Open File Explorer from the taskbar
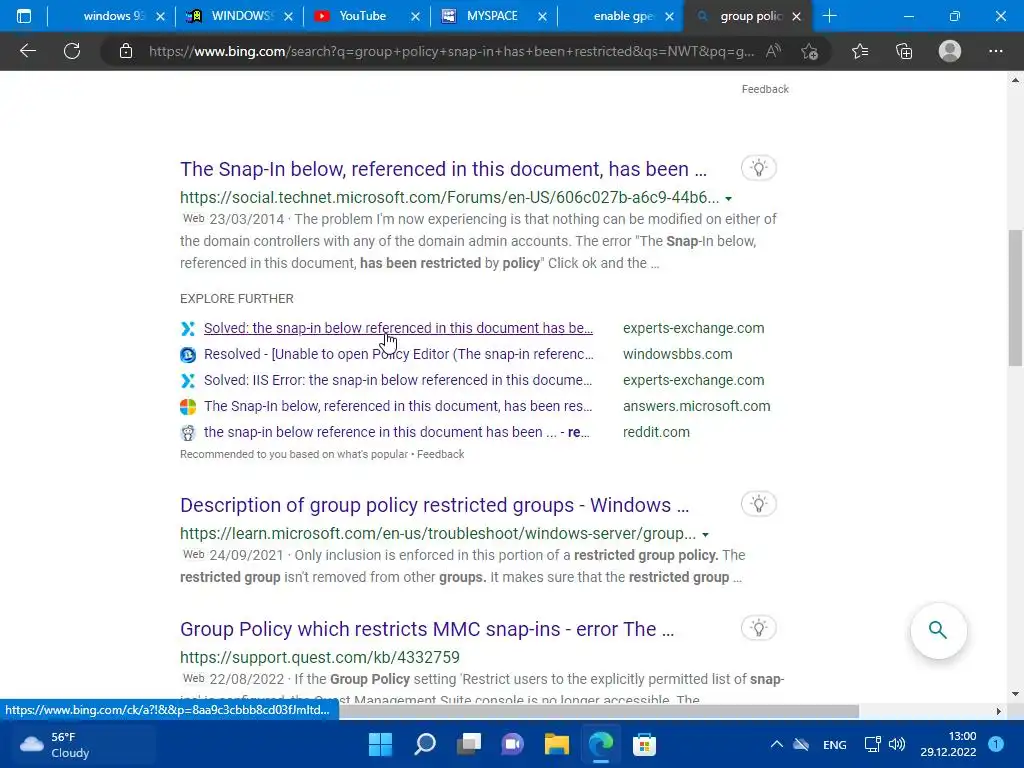 click(556, 744)
